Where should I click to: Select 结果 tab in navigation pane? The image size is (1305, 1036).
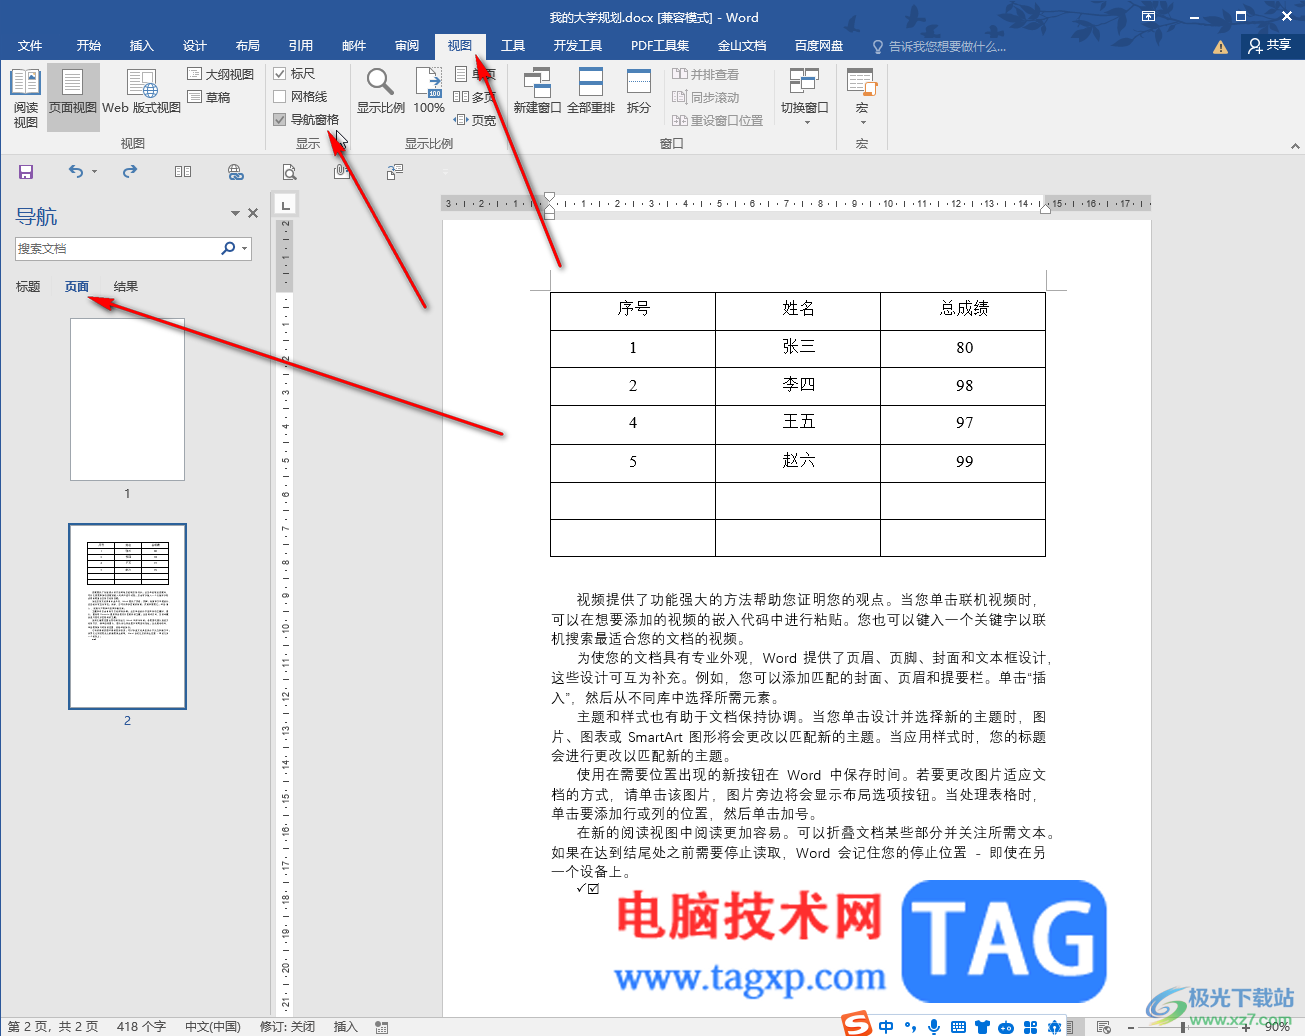[126, 287]
